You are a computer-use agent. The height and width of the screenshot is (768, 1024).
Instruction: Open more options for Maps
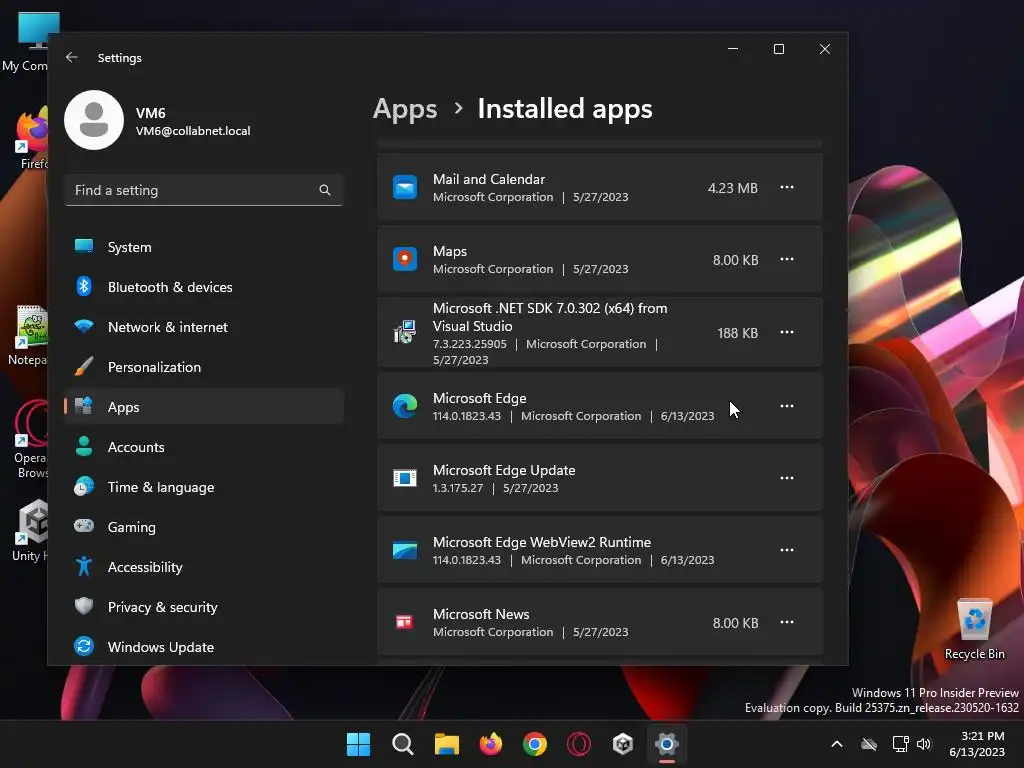787,259
